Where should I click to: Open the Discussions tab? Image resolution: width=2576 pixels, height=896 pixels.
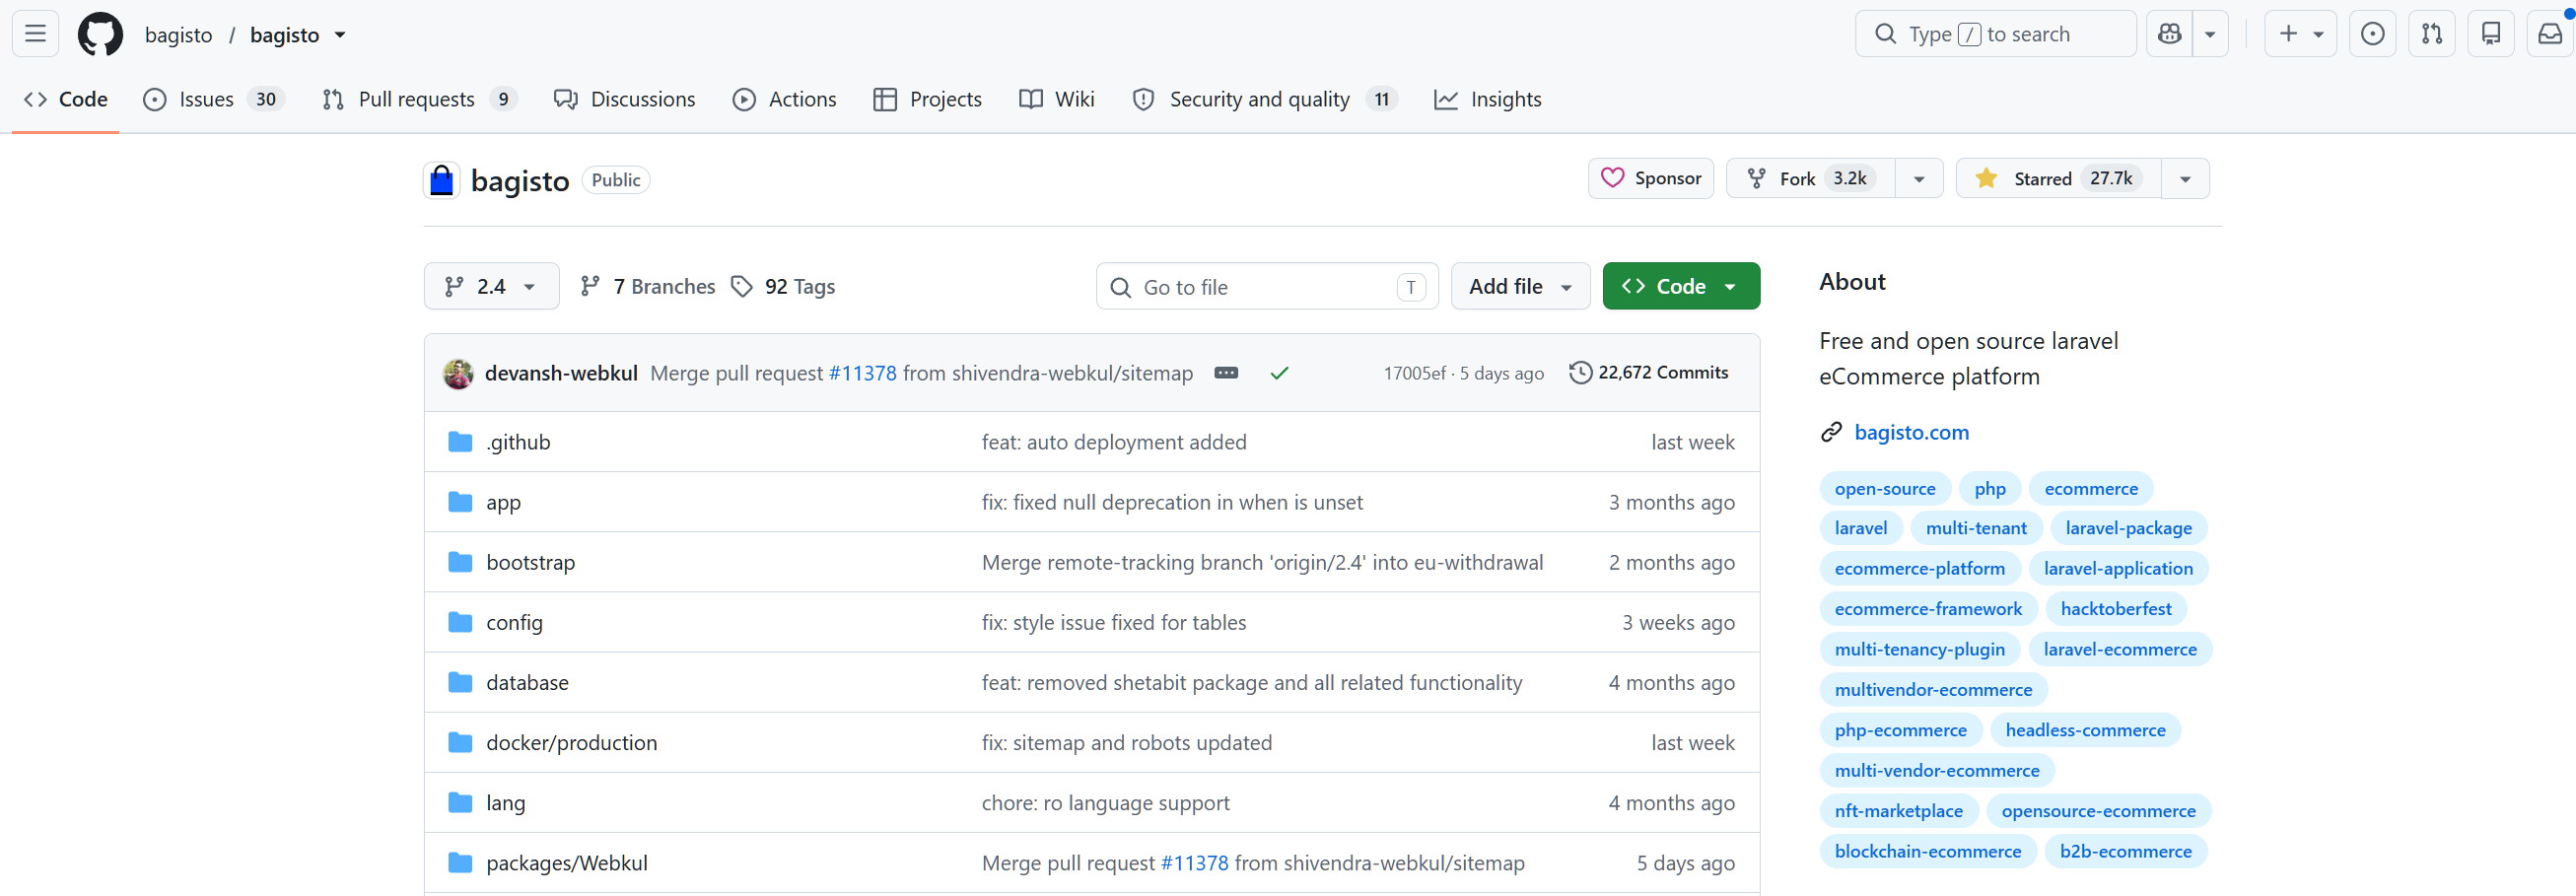pos(625,99)
